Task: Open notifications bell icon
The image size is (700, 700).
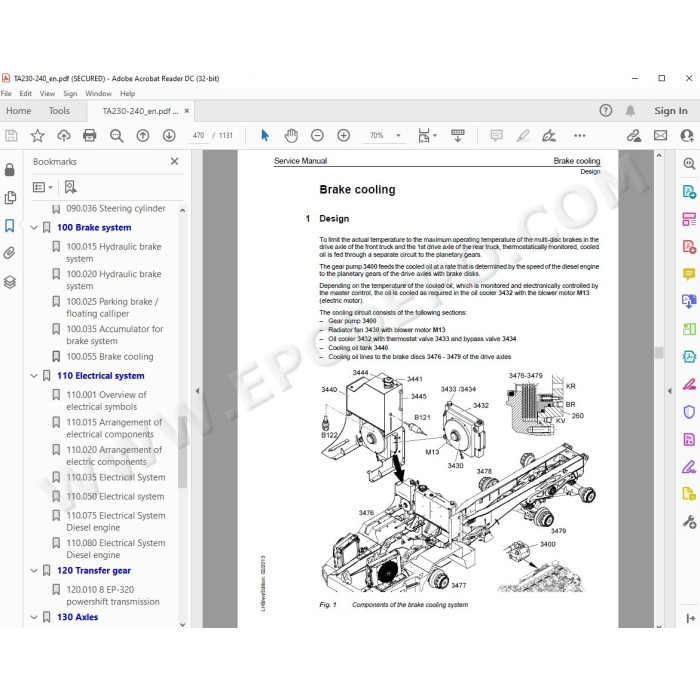Action: (x=630, y=110)
